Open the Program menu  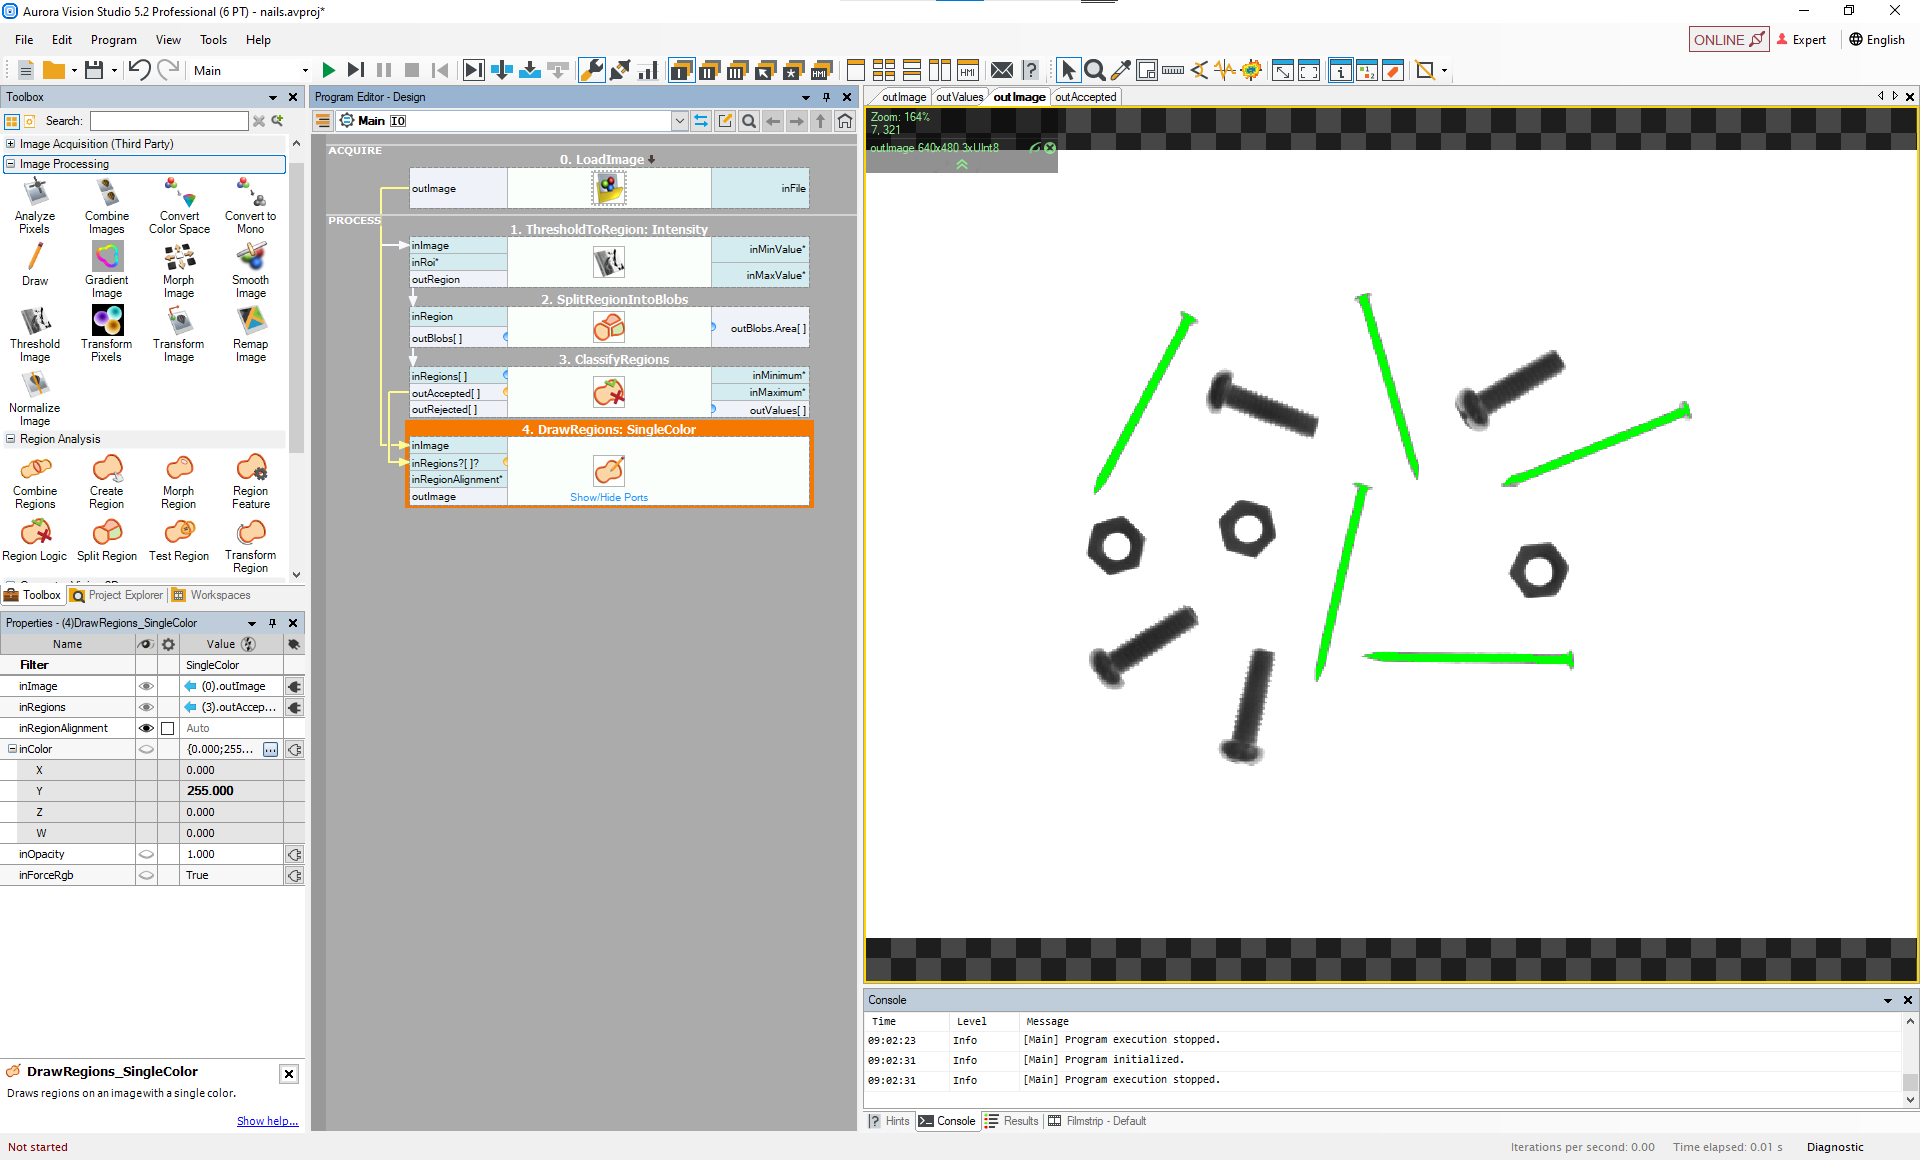[x=113, y=40]
